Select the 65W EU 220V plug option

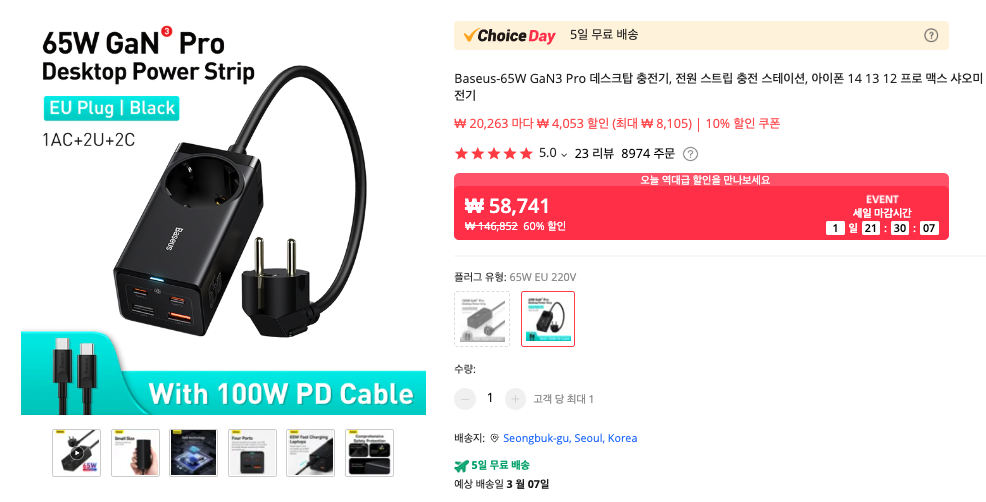(x=548, y=319)
